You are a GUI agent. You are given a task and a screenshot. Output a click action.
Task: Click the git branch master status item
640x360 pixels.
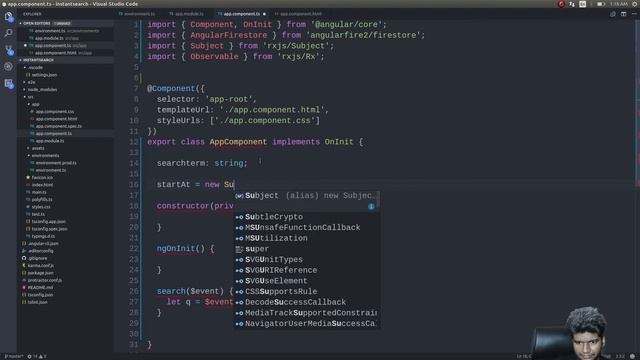pos(13,356)
